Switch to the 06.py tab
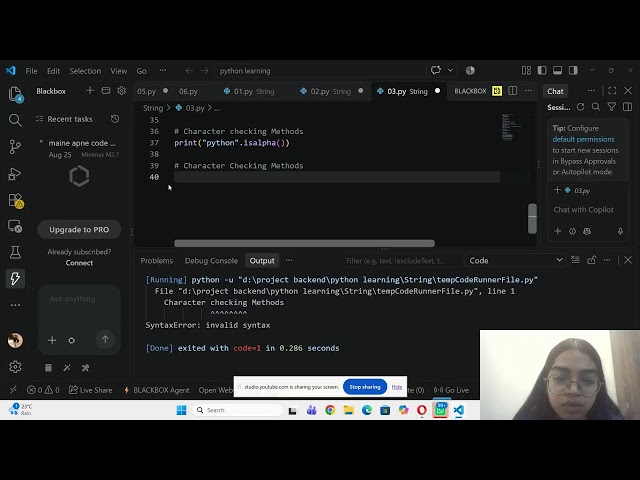 point(188,91)
